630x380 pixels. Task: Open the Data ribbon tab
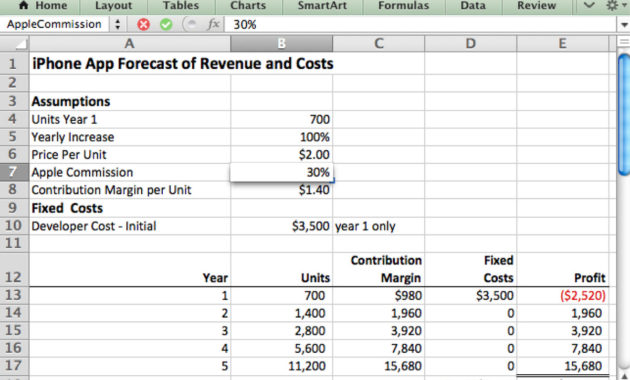(x=473, y=6)
